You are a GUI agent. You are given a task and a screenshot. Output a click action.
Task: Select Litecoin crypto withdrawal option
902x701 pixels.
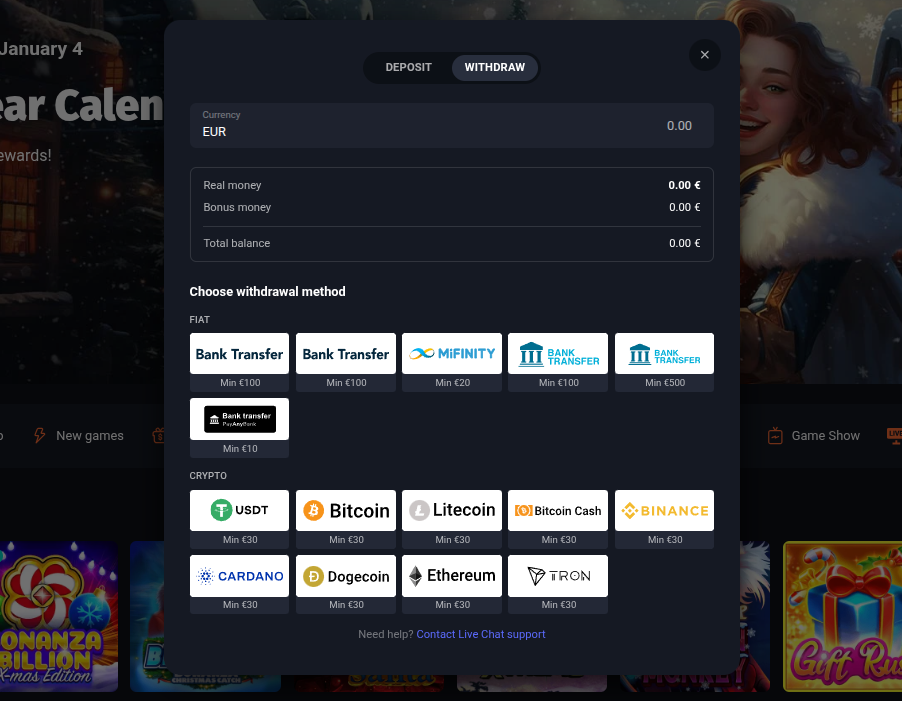coord(452,511)
